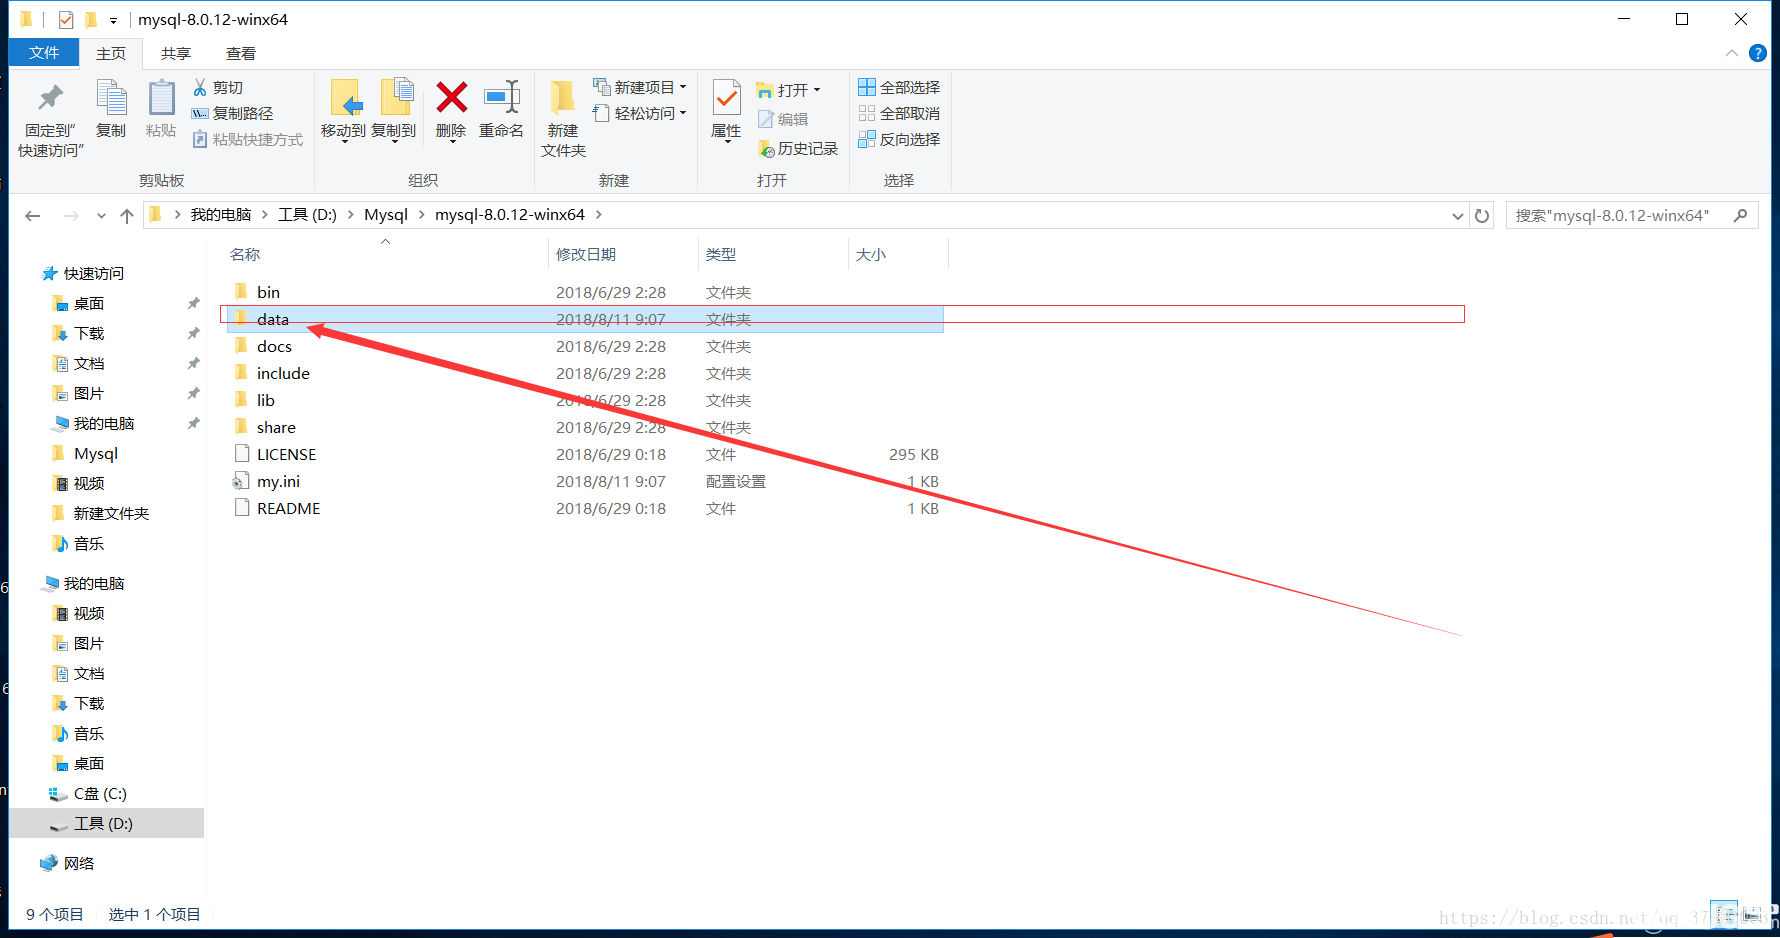Click the Help question mark icon

pos(1757,53)
